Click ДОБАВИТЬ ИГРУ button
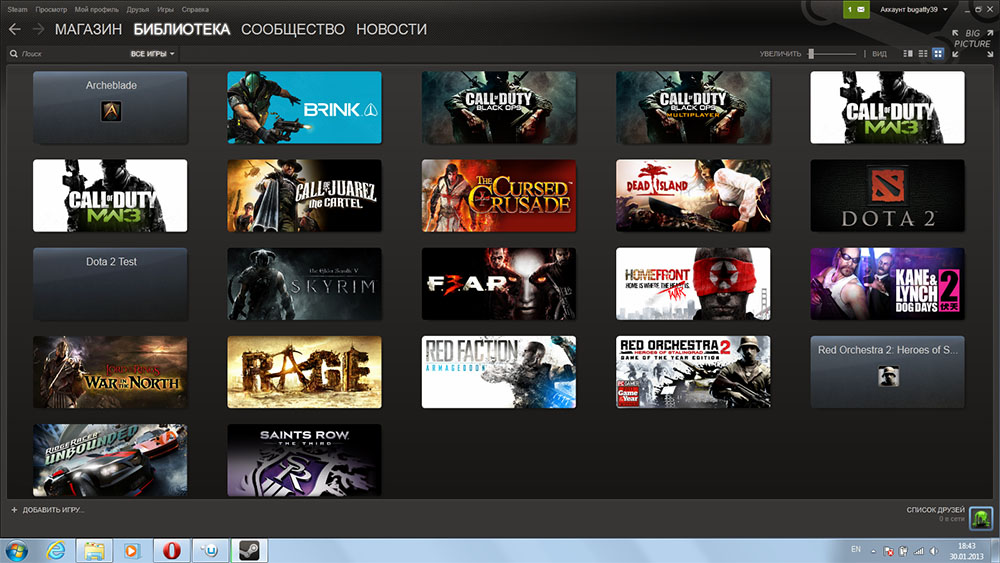The image size is (1000, 563). click(x=48, y=510)
